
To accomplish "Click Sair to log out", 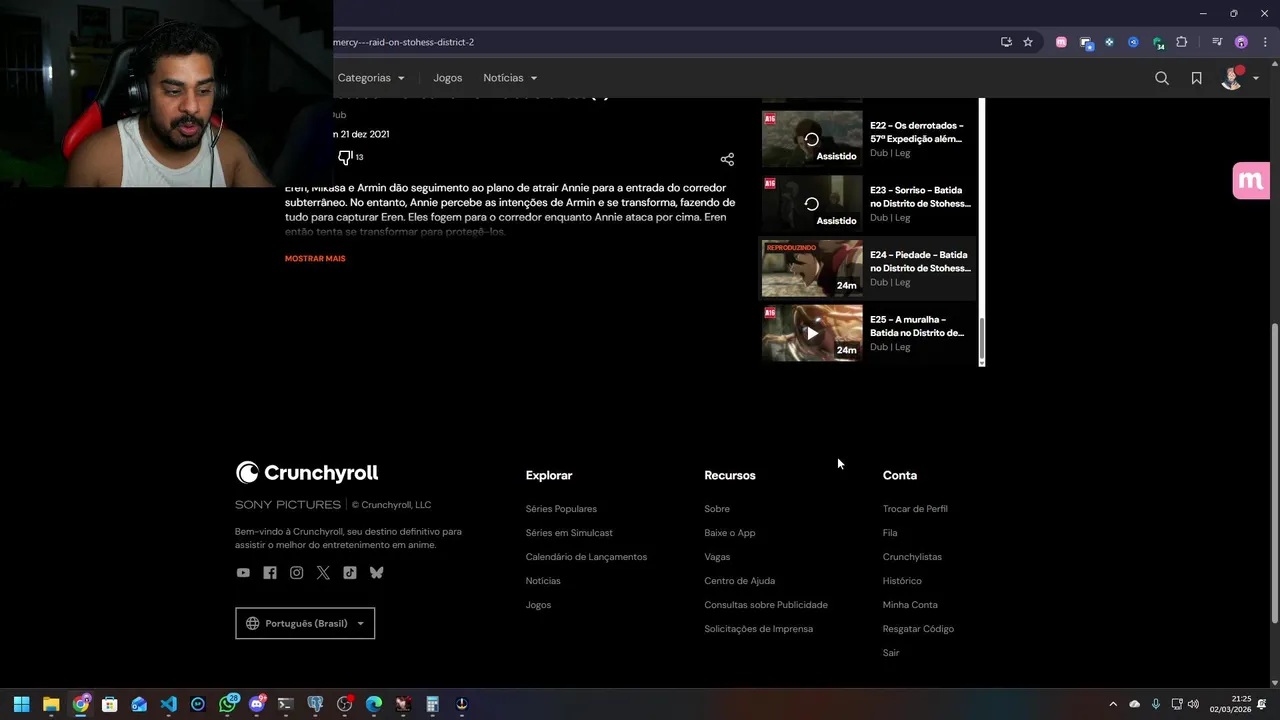I will [891, 653].
